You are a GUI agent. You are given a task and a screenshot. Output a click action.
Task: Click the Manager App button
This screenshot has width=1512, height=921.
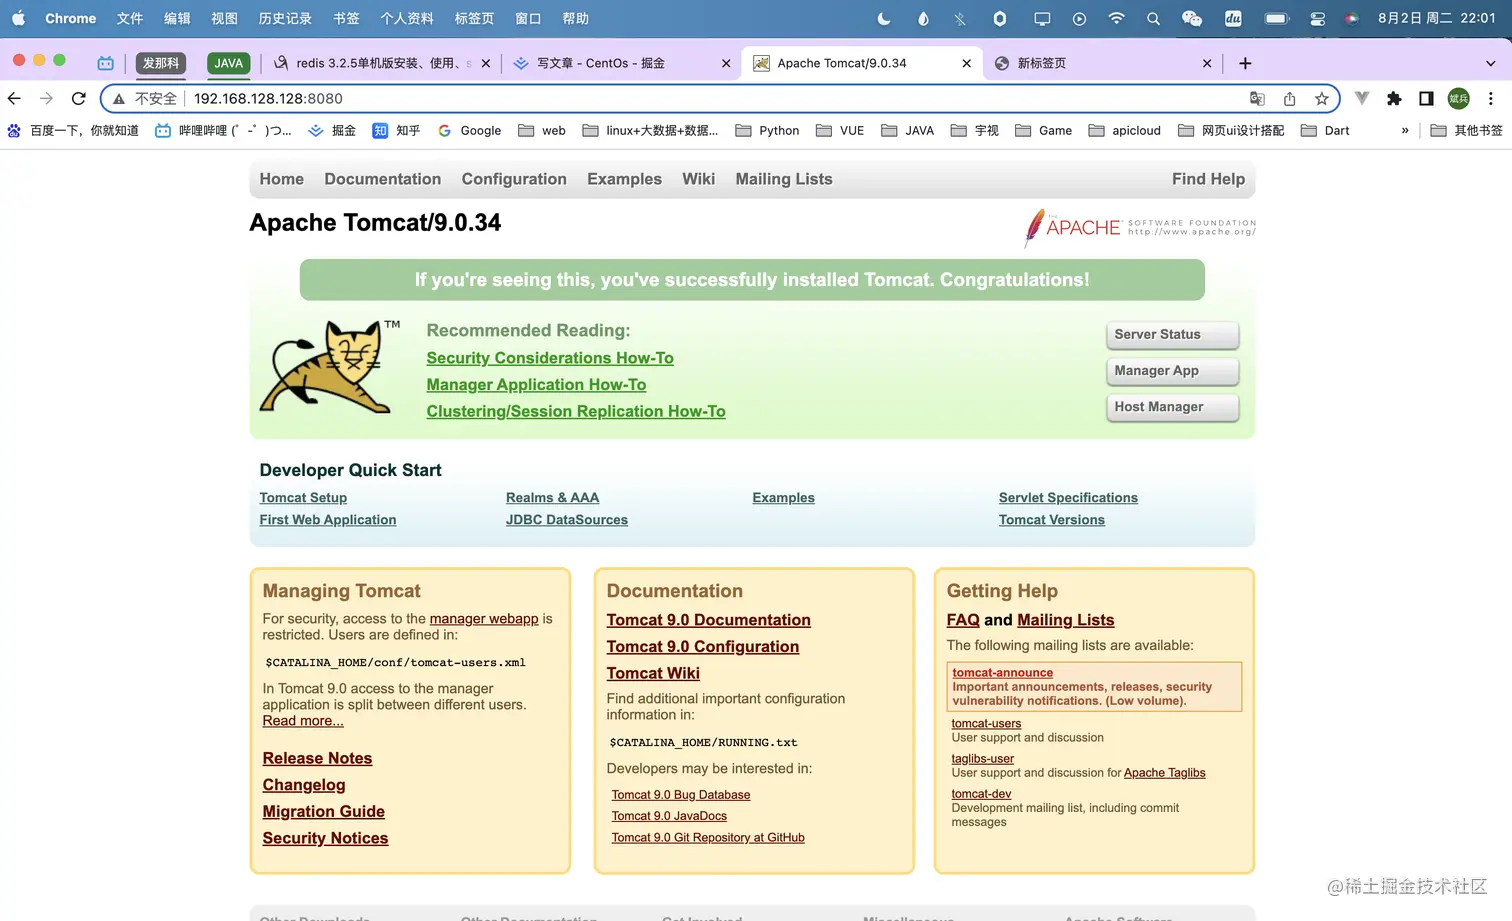(x=1172, y=371)
